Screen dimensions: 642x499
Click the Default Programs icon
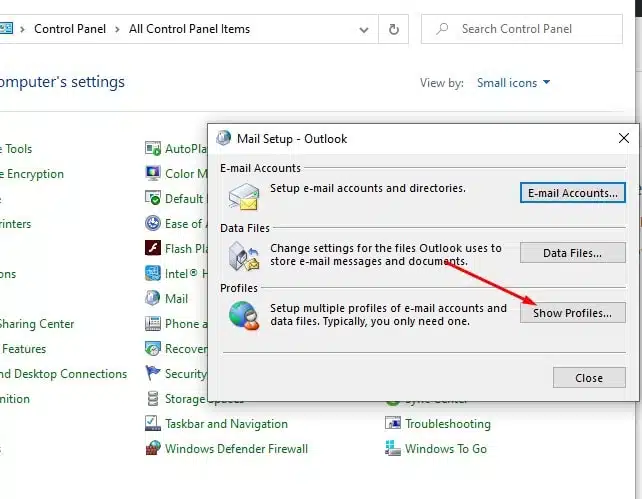click(153, 199)
